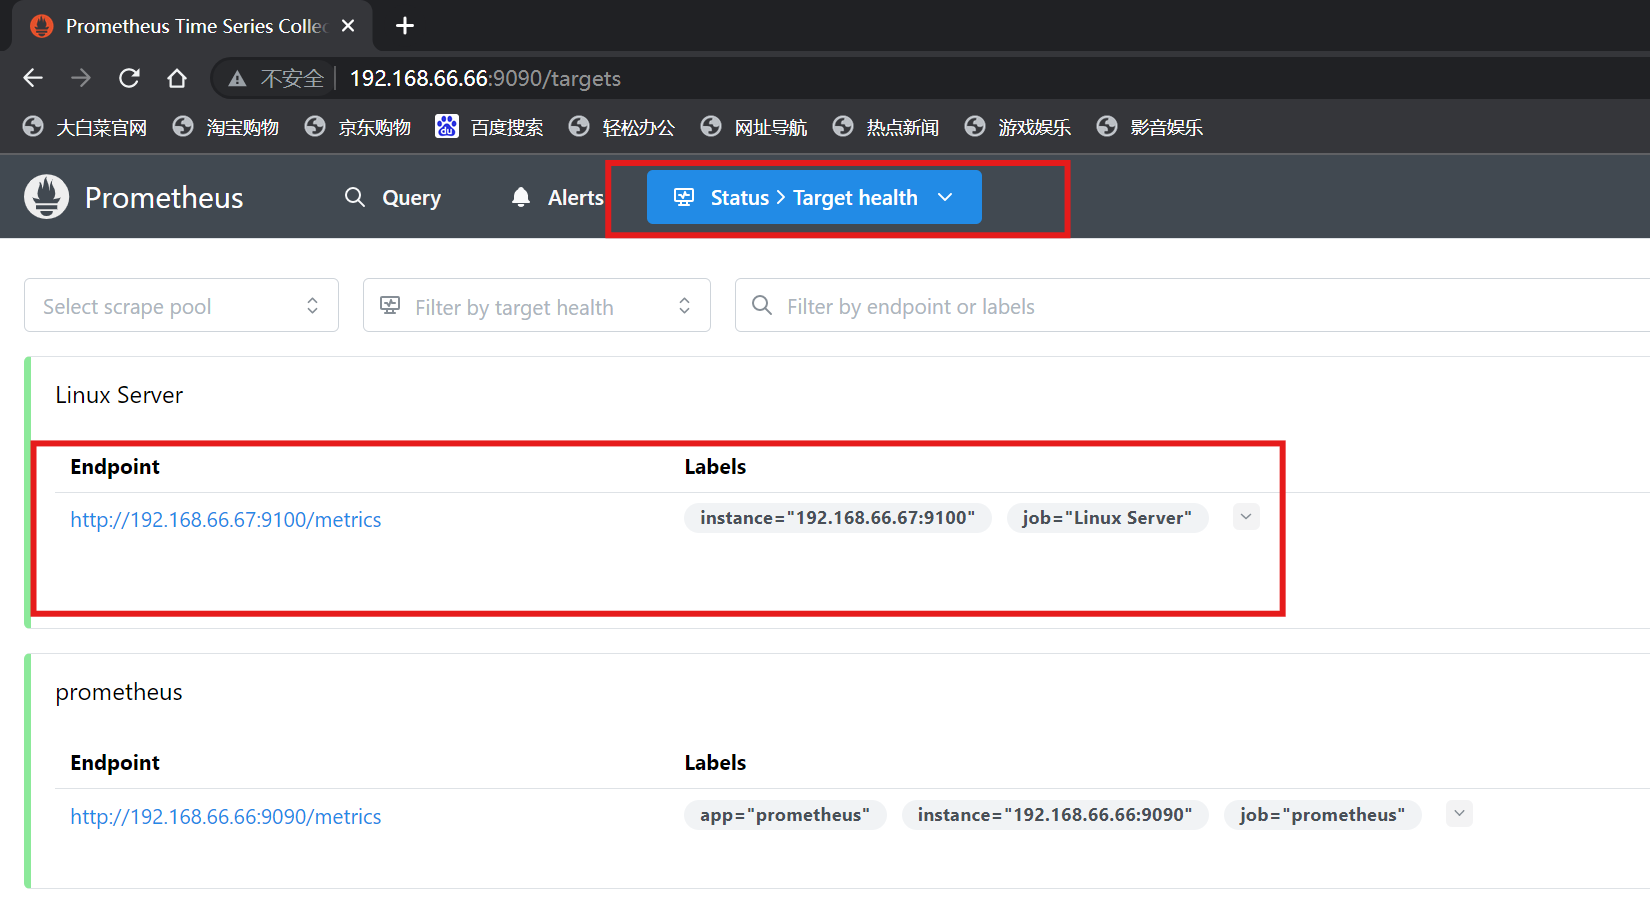Open the 大白菜官网 bookmark
Screen dimensions: 1650x904
(85, 127)
